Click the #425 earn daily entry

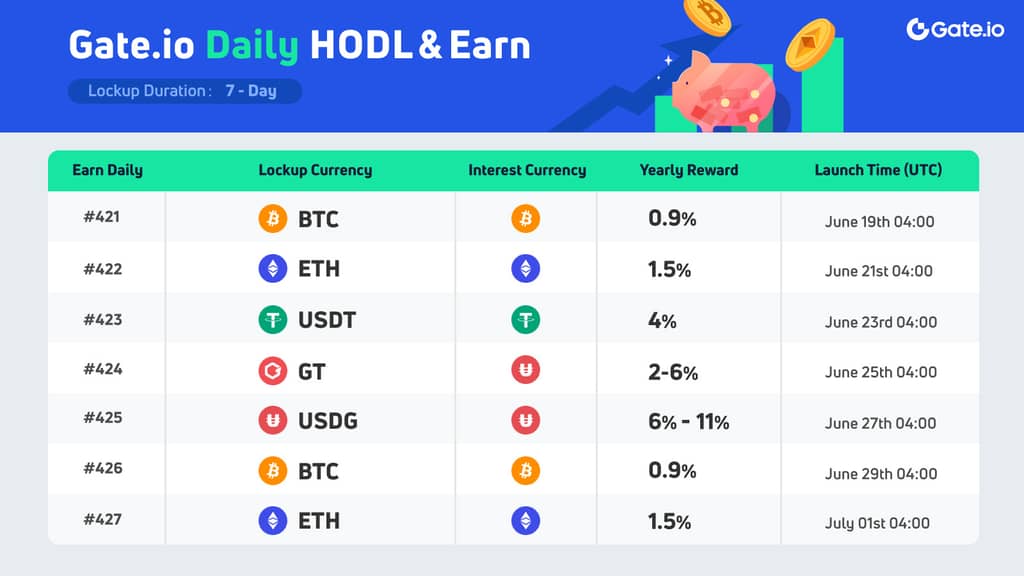pos(103,418)
